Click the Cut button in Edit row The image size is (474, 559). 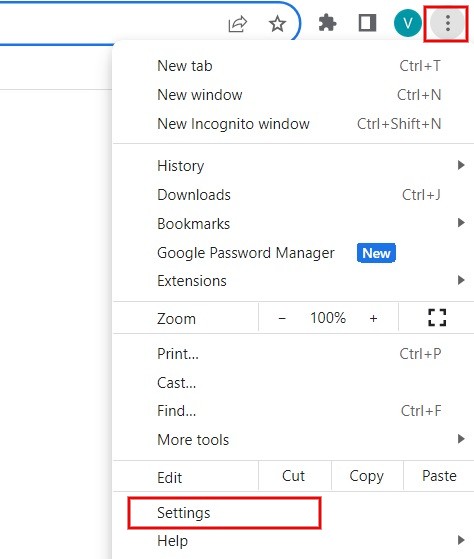coord(294,476)
